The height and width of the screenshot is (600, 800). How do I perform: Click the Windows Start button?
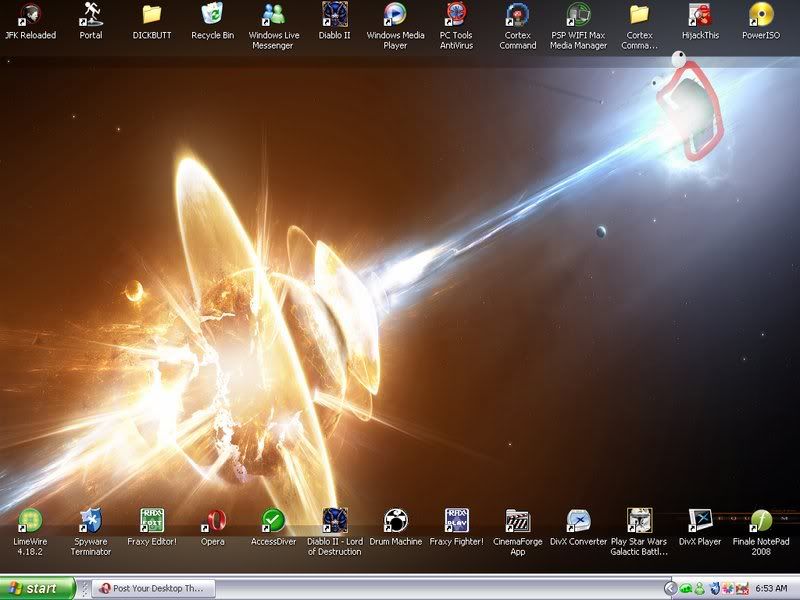pyautogui.click(x=38, y=588)
